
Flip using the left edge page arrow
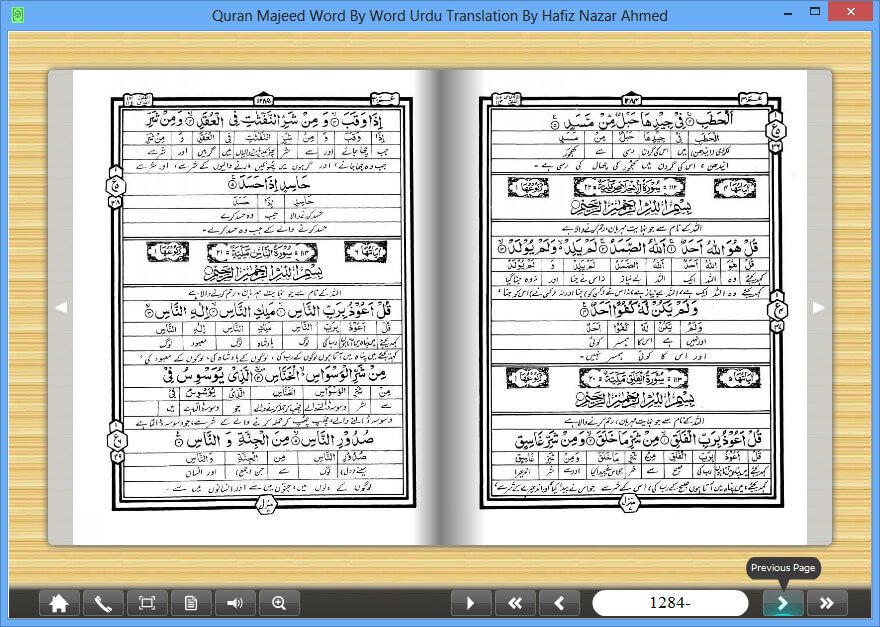point(61,307)
